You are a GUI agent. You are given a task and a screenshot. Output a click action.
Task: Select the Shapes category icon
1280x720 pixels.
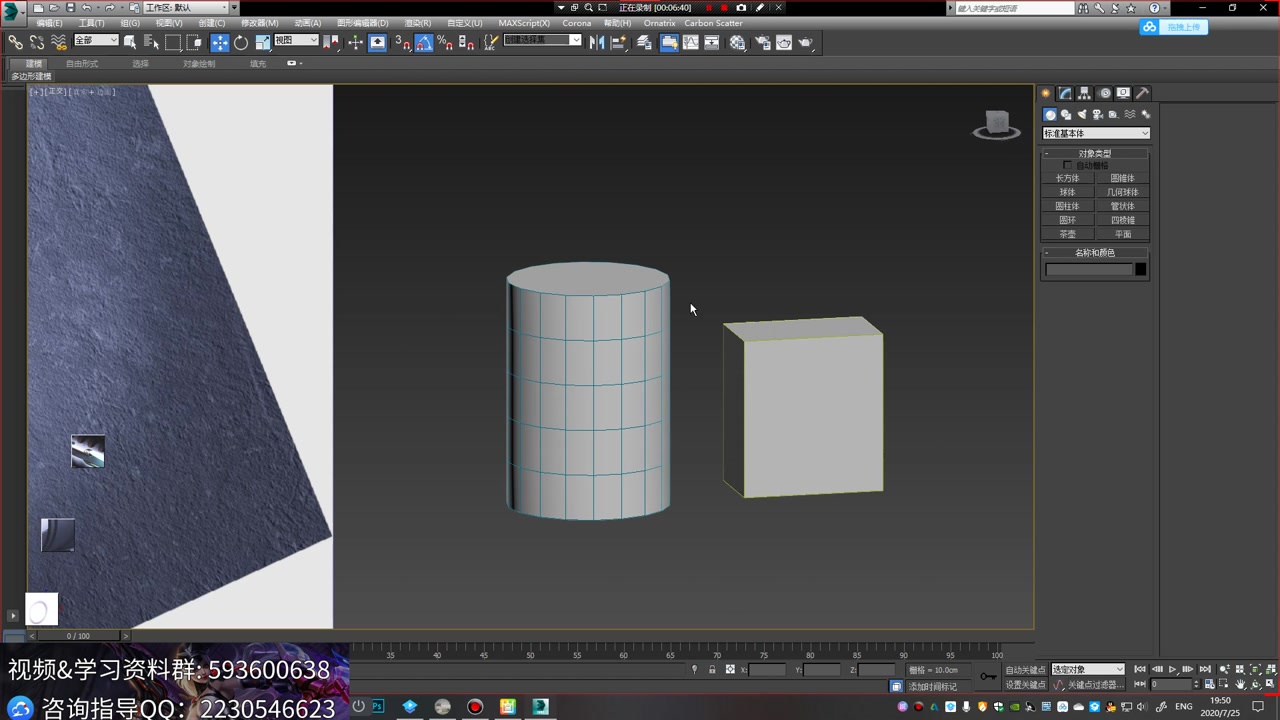tap(1066, 114)
